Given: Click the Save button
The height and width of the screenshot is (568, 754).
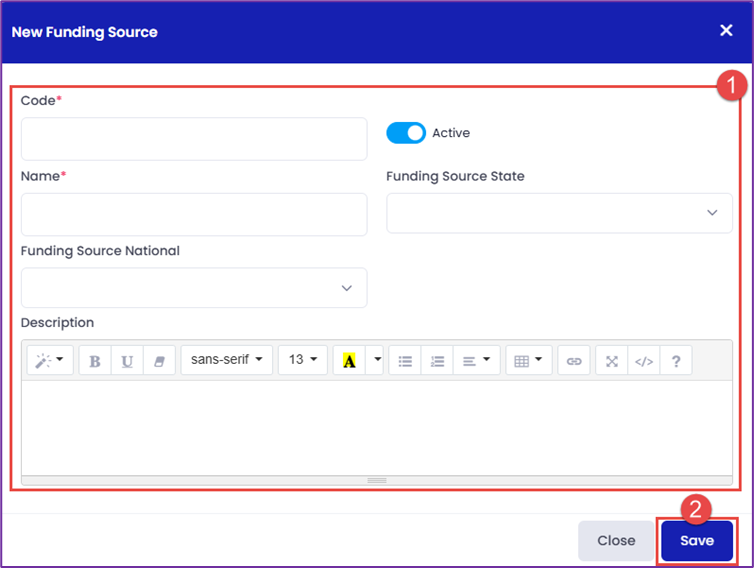Looking at the screenshot, I should [x=697, y=541].
